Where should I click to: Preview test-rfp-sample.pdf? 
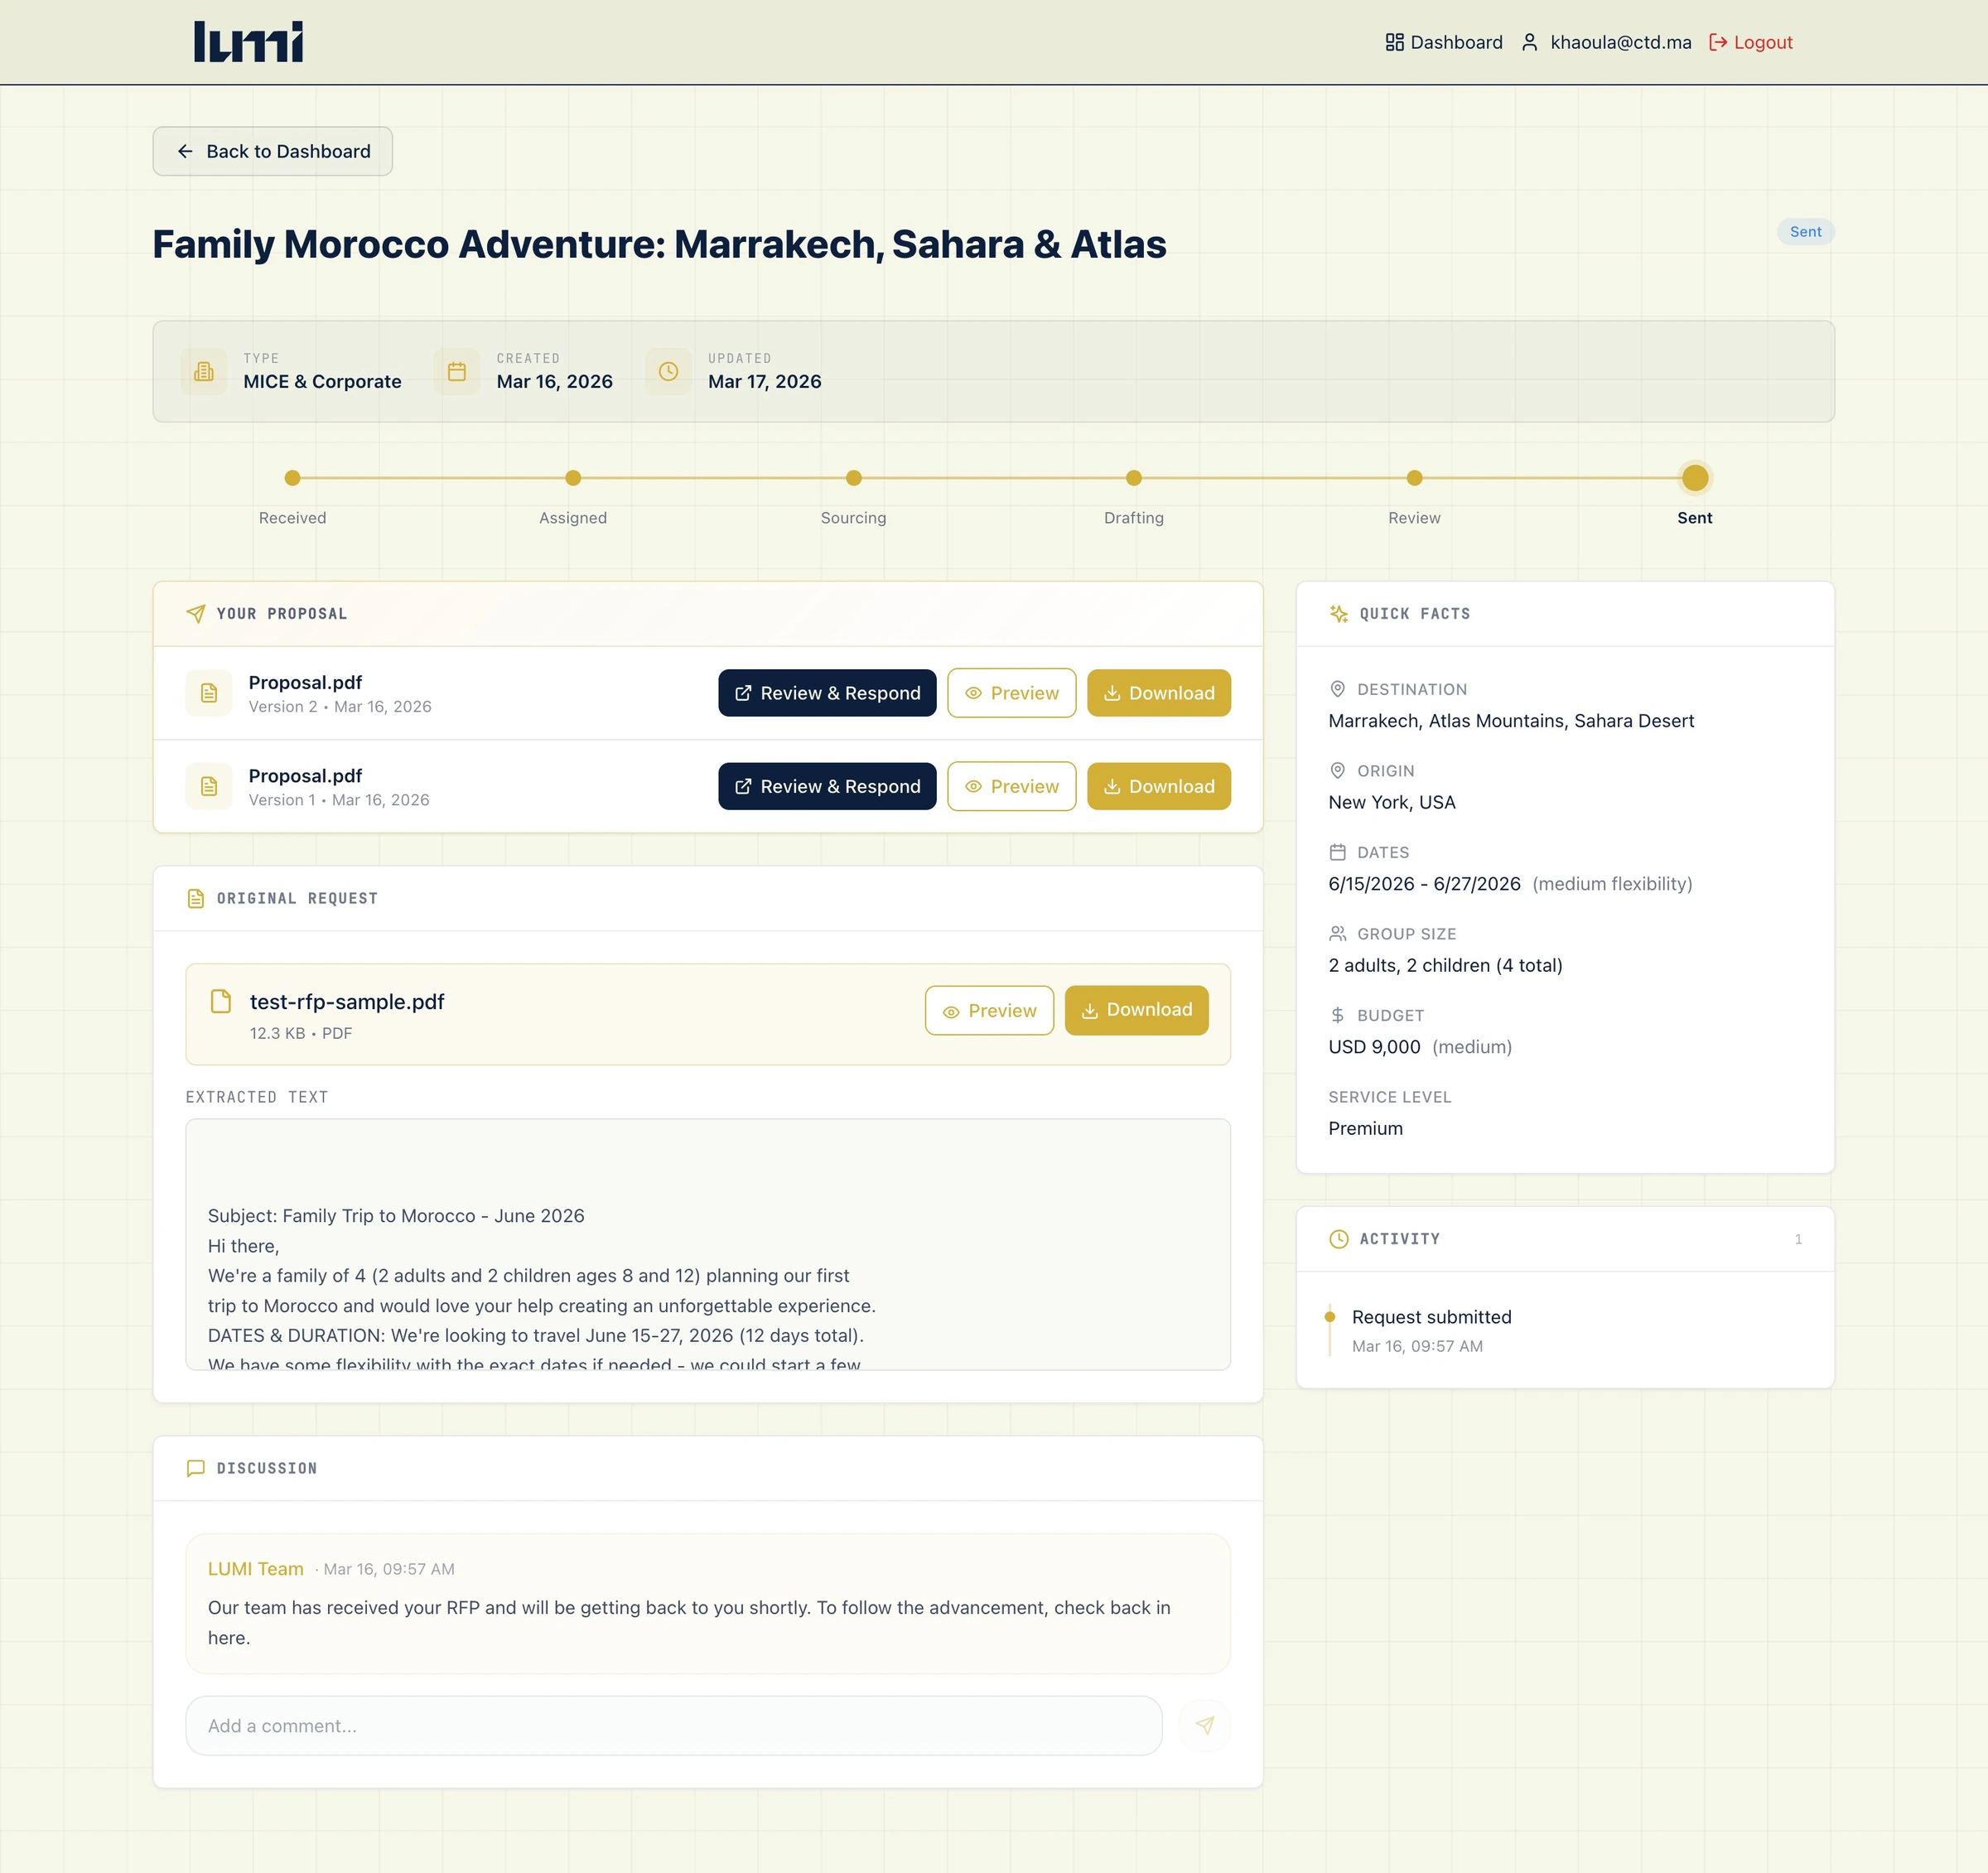[x=989, y=1010]
